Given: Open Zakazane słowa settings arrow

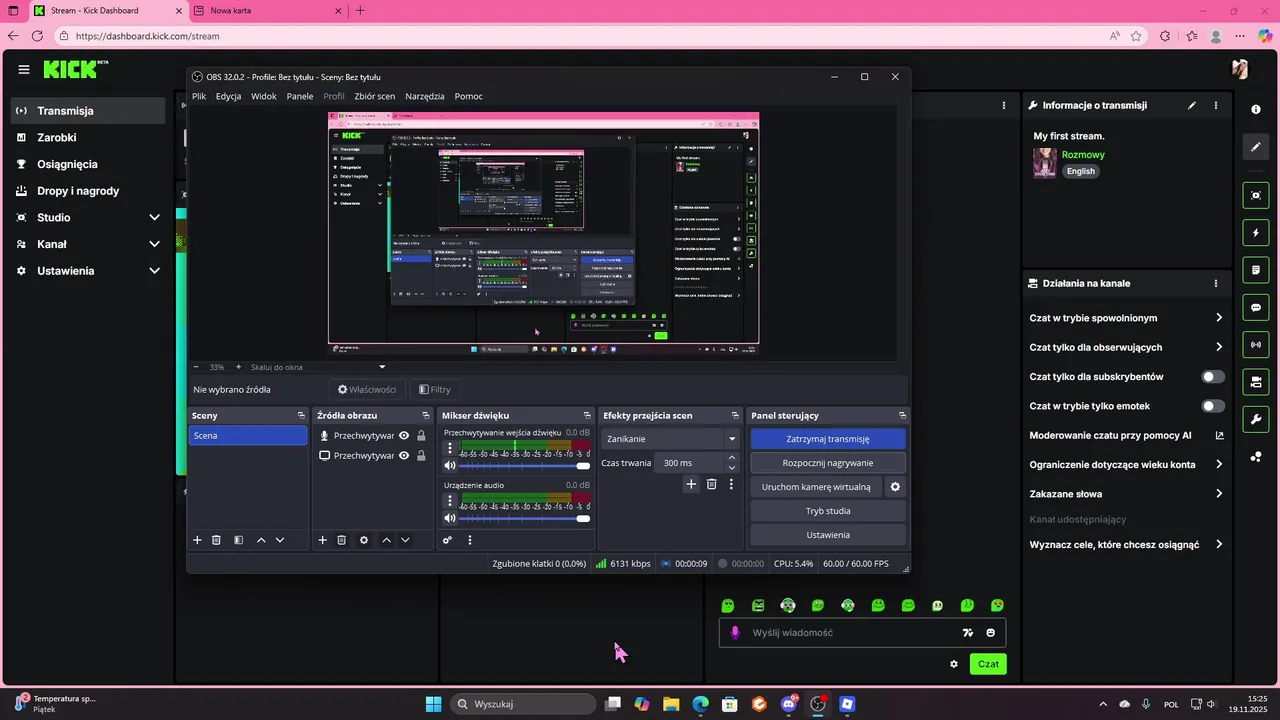Looking at the screenshot, I should coord(1219,493).
